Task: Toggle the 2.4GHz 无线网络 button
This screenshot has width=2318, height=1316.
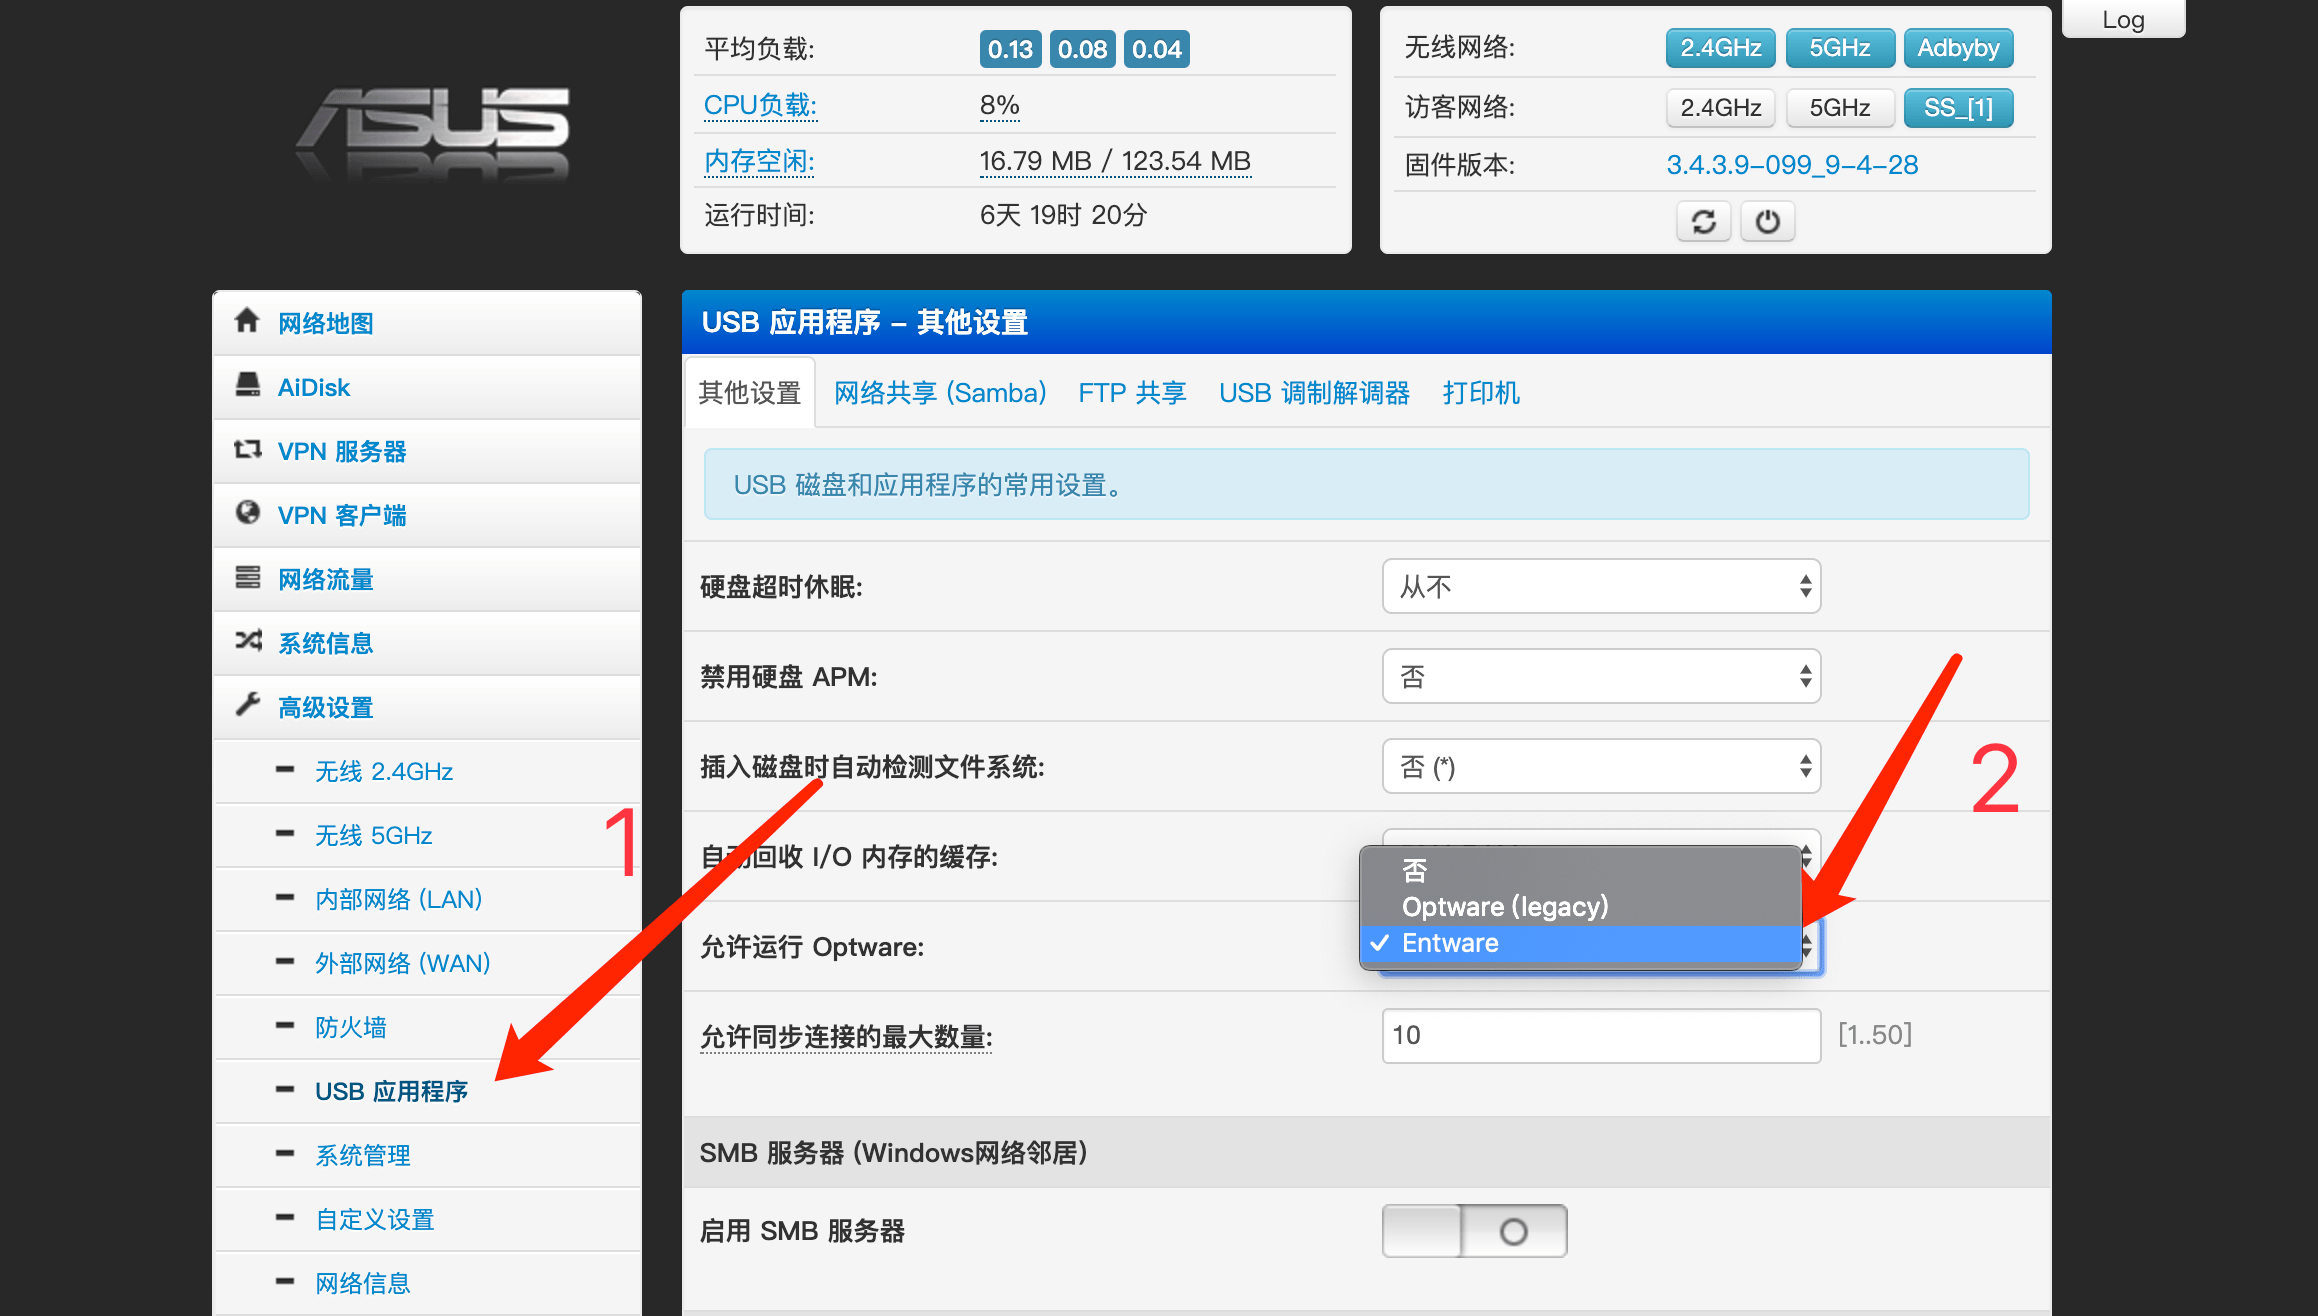Action: [1720, 48]
